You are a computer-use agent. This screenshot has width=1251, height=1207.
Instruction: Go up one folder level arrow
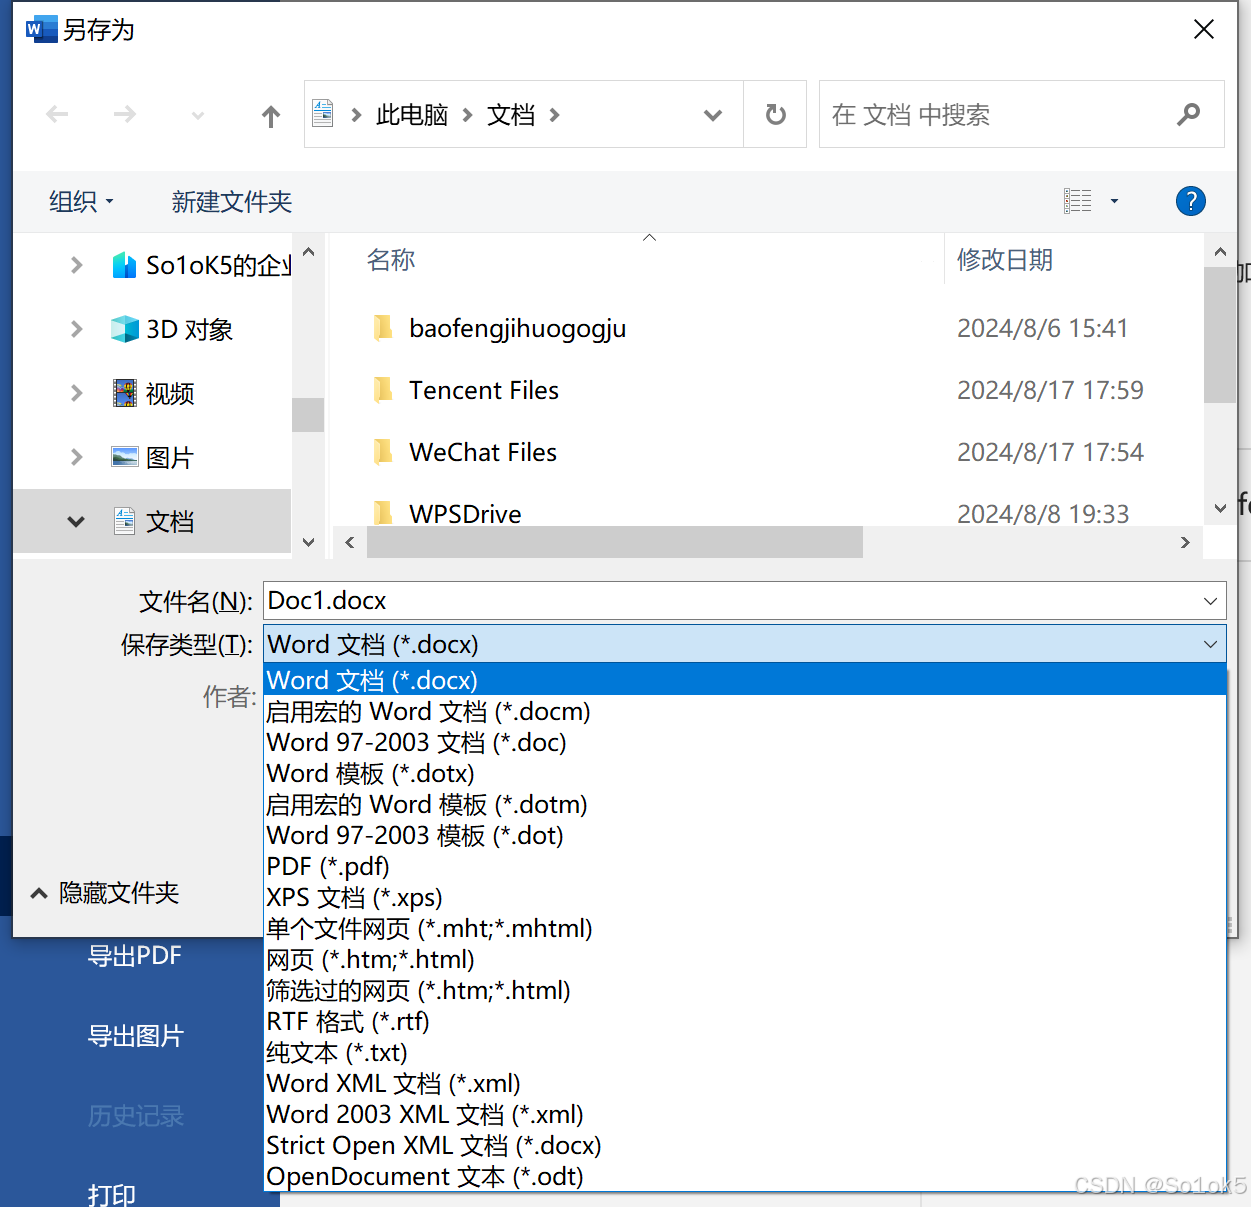[x=270, y=116]
